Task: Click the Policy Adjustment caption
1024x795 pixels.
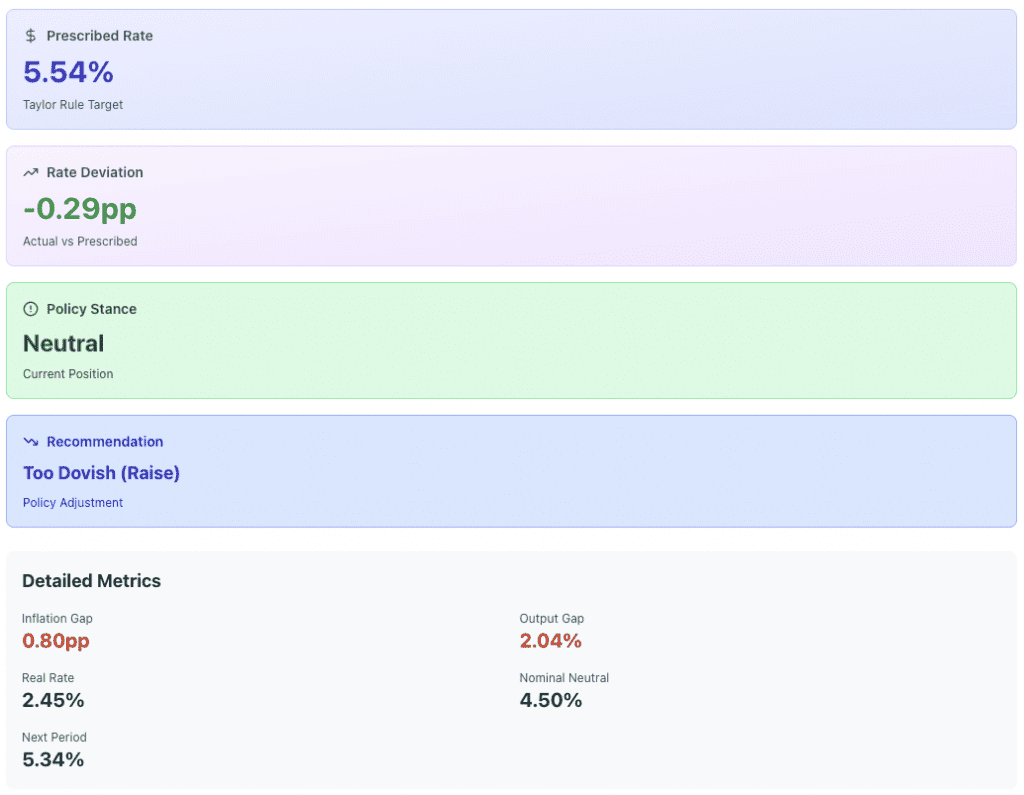Action: click(x=73, y=503)
